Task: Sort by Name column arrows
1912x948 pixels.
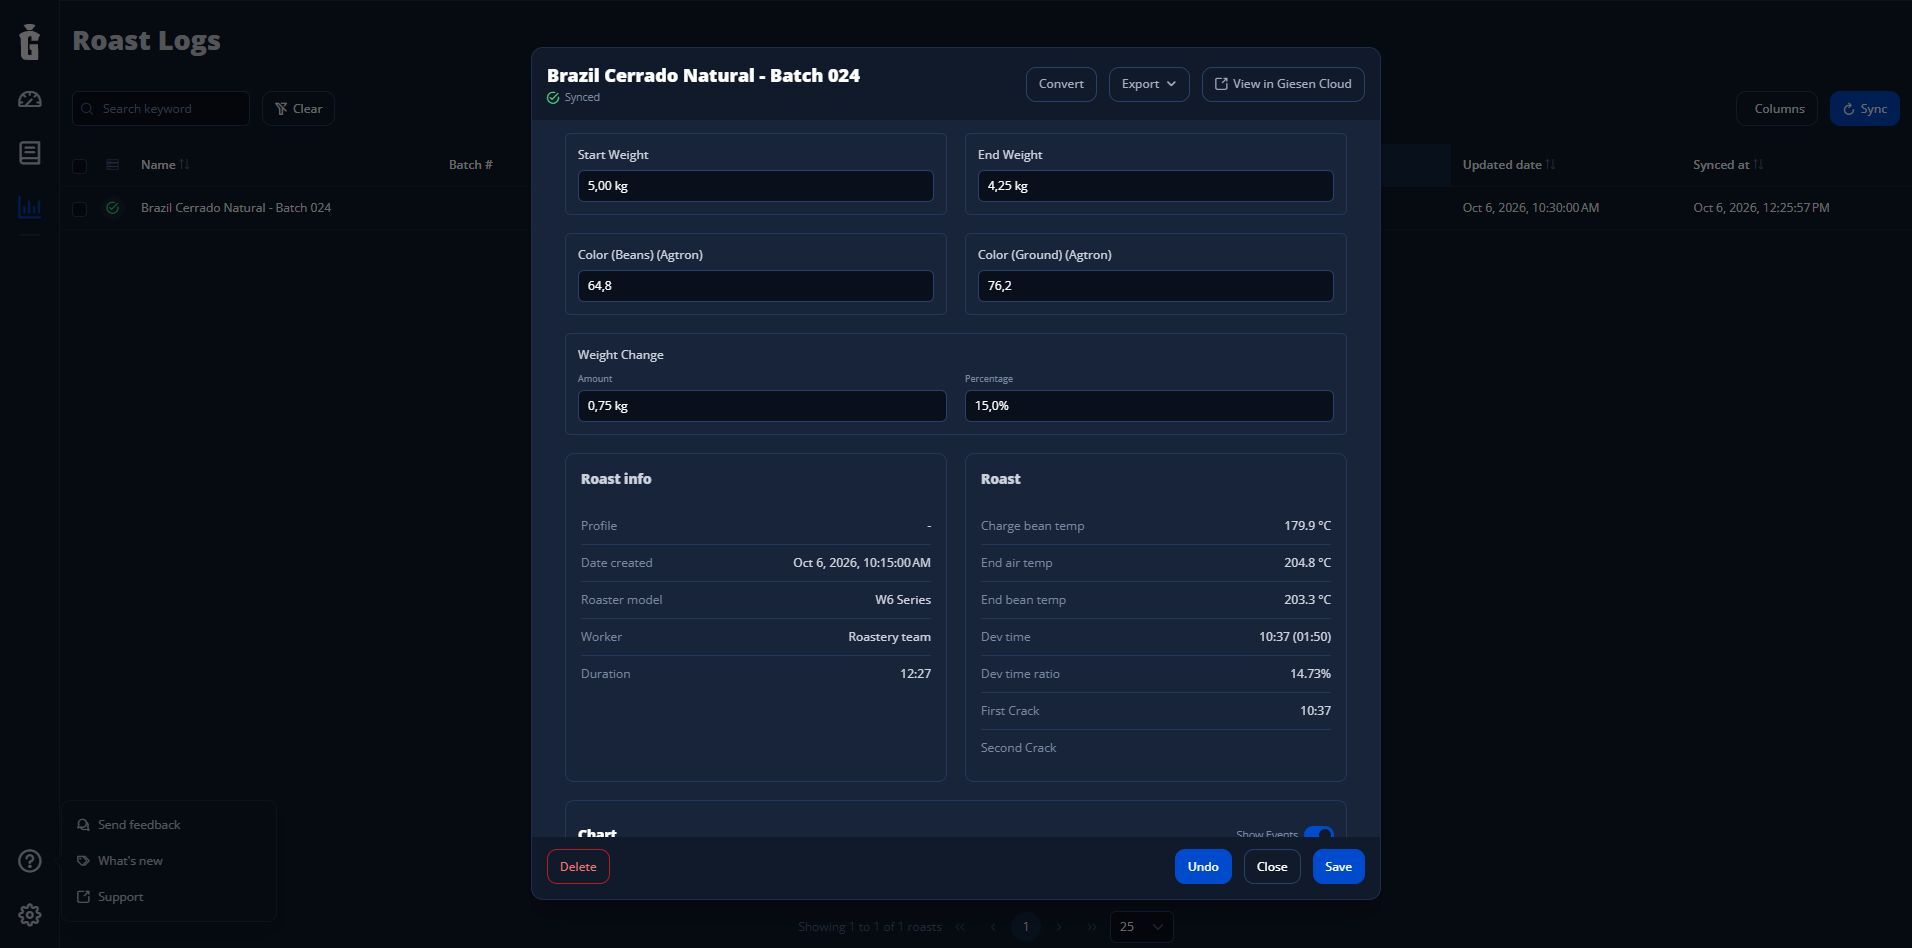Action: click(185, 164)
